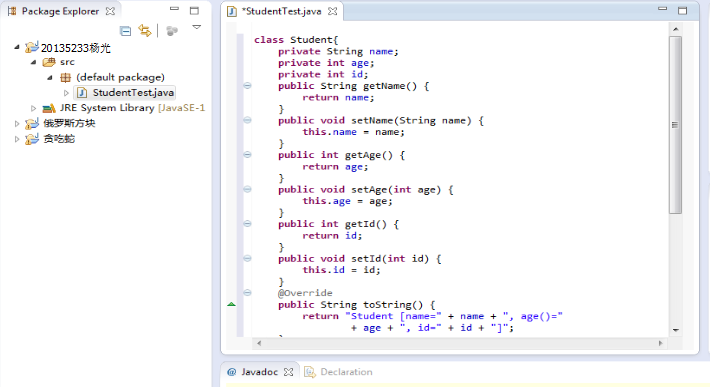Toggle Link with Editor icon

[x=145, y=30]
